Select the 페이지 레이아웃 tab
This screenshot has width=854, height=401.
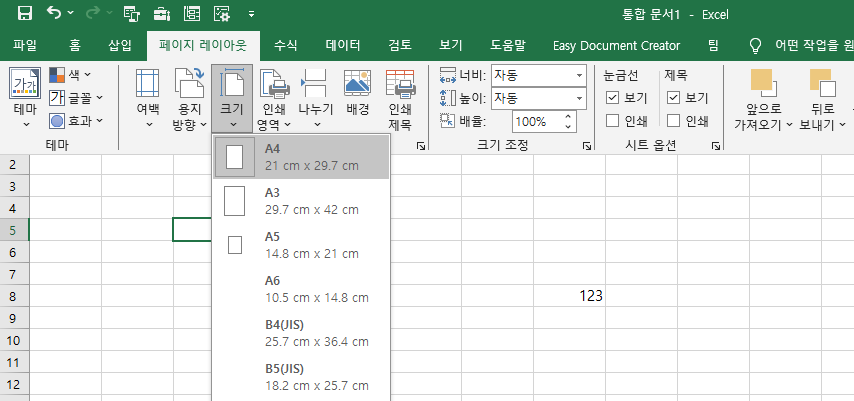pos(203,45)
